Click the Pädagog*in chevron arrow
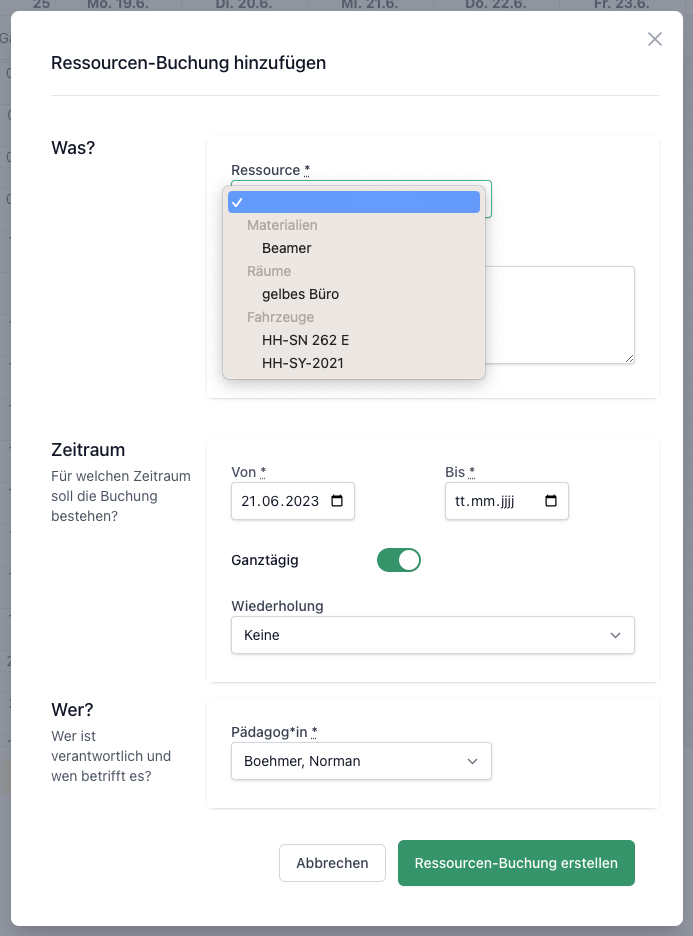 [472, 761]
